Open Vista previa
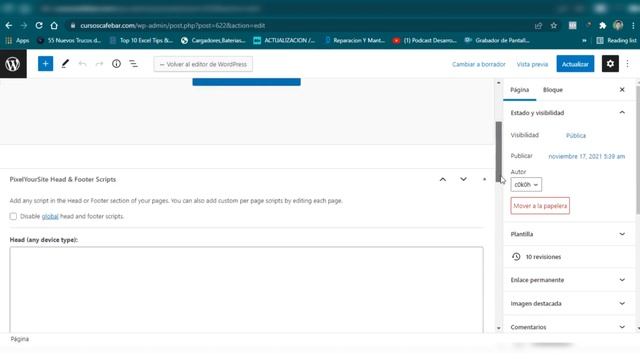This screenshot has width=640, height=360. pos(532,64)
